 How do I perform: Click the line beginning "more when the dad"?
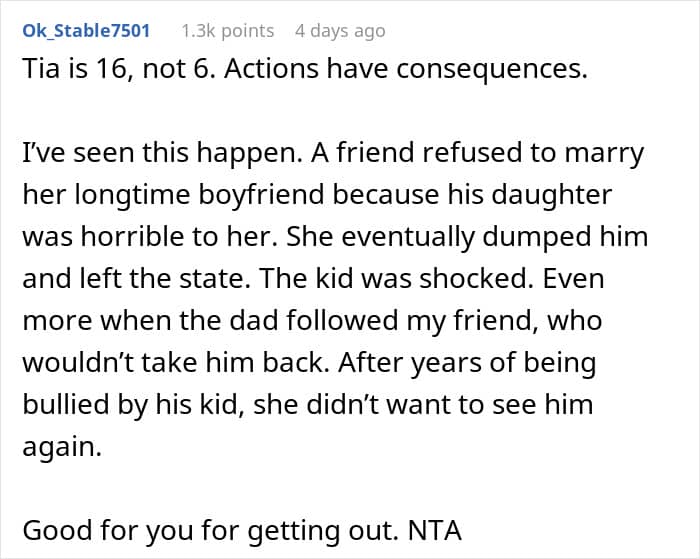point(312,321)
